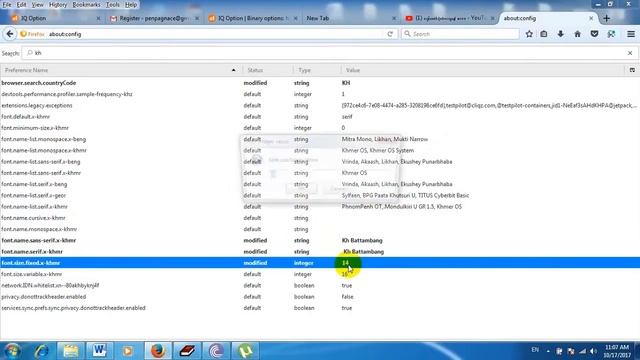Select font.size.fixed.x-khmr highlighted row
The width and height of the screenshot is (640, 360).
click(320, 263)
